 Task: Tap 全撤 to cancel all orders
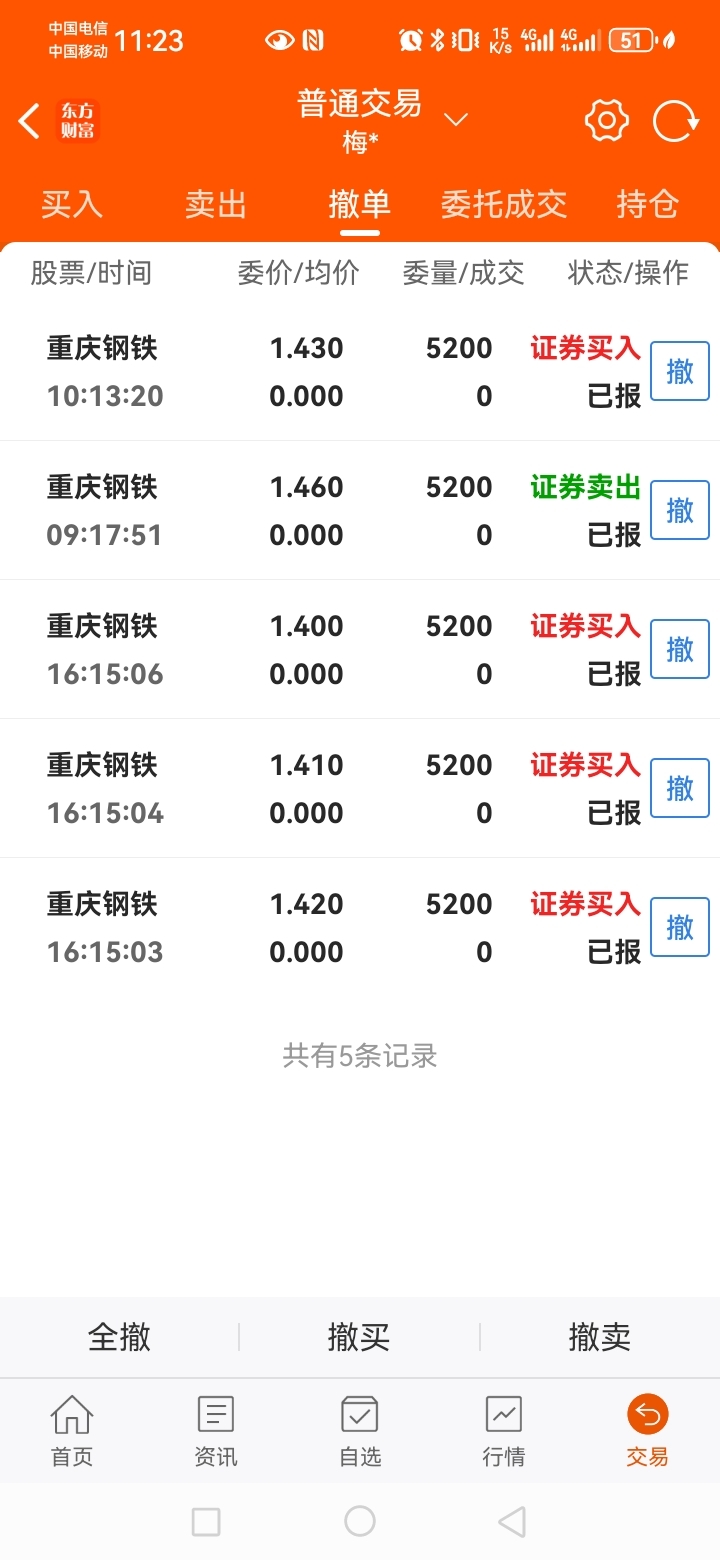point(120,1337)
